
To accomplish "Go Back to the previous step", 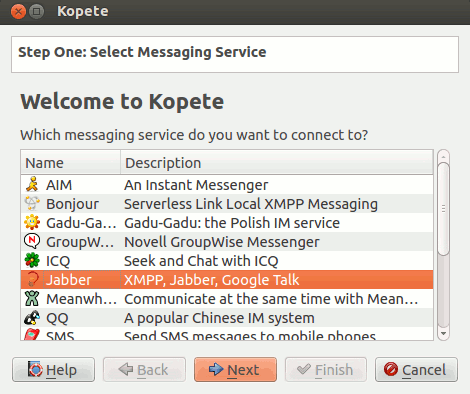I will pos(144,370).
